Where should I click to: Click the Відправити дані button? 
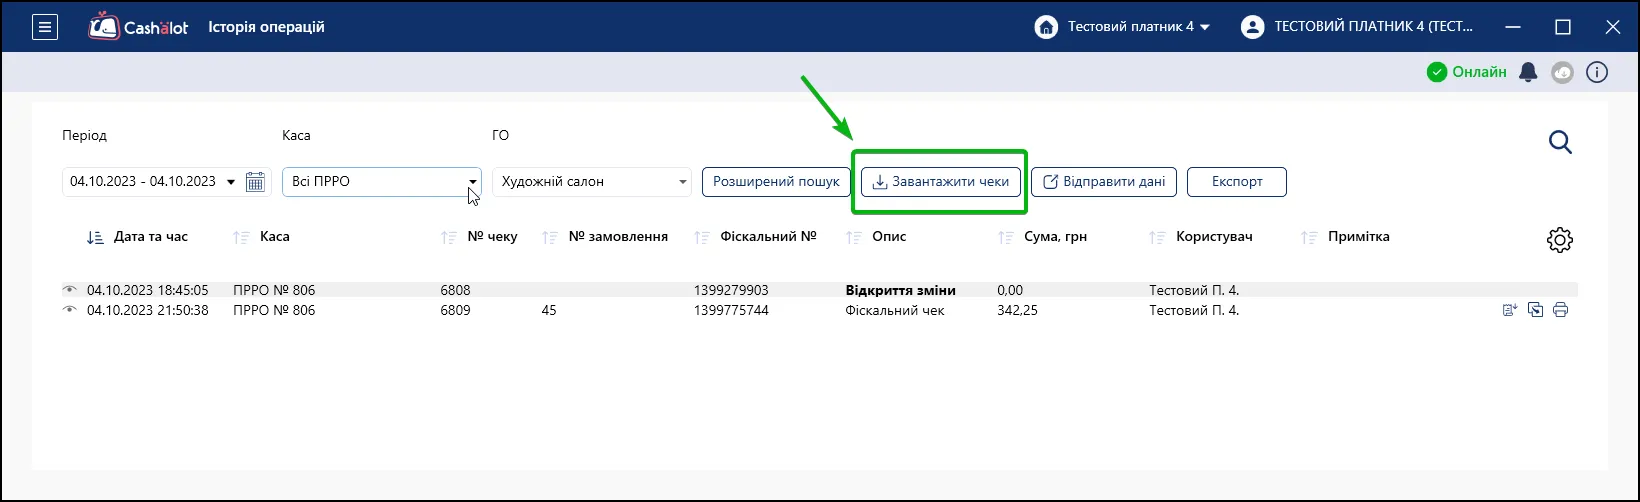(x=1104, y=182)
